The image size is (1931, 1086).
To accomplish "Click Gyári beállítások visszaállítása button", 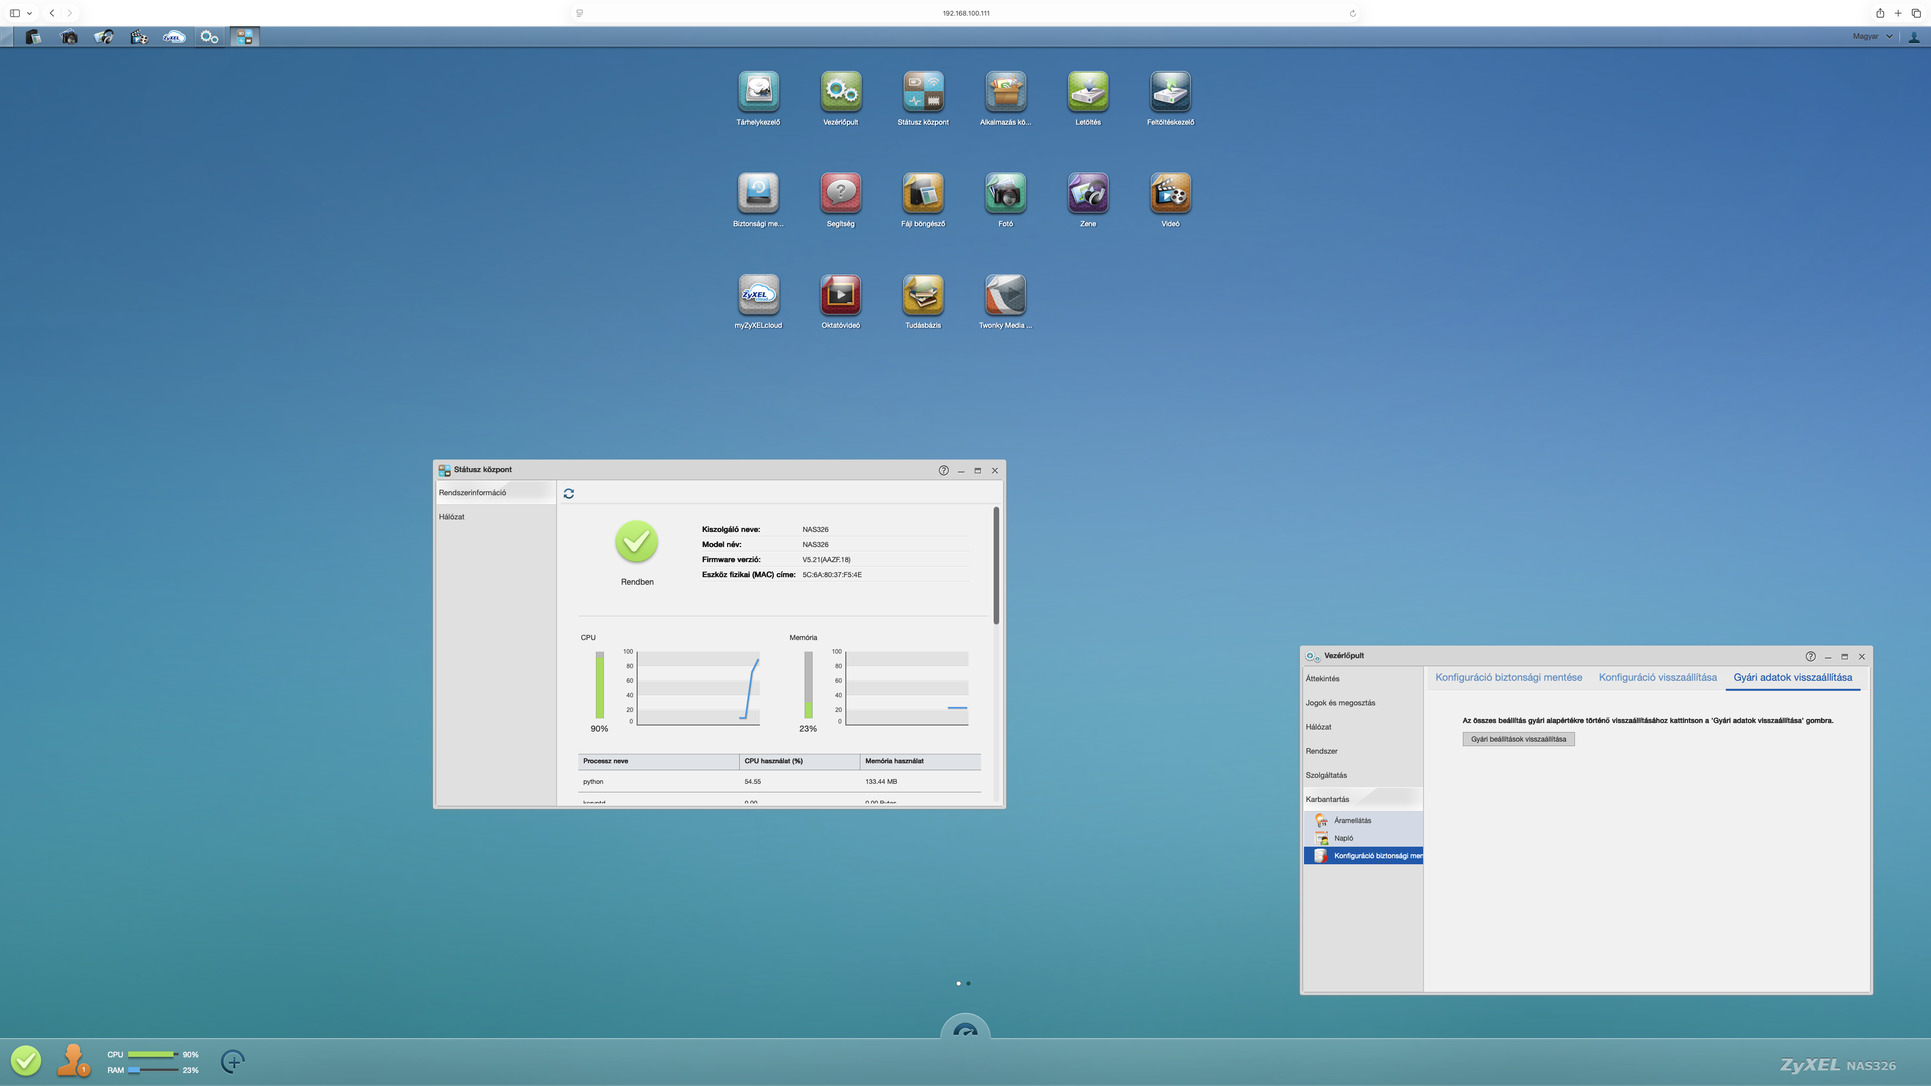I will 1517,739.
